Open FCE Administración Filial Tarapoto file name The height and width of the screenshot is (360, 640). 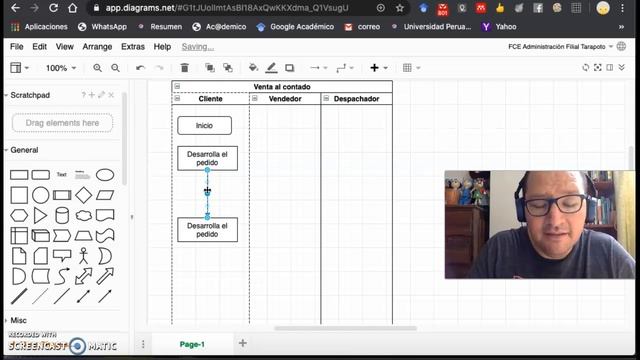pos(556,47)
